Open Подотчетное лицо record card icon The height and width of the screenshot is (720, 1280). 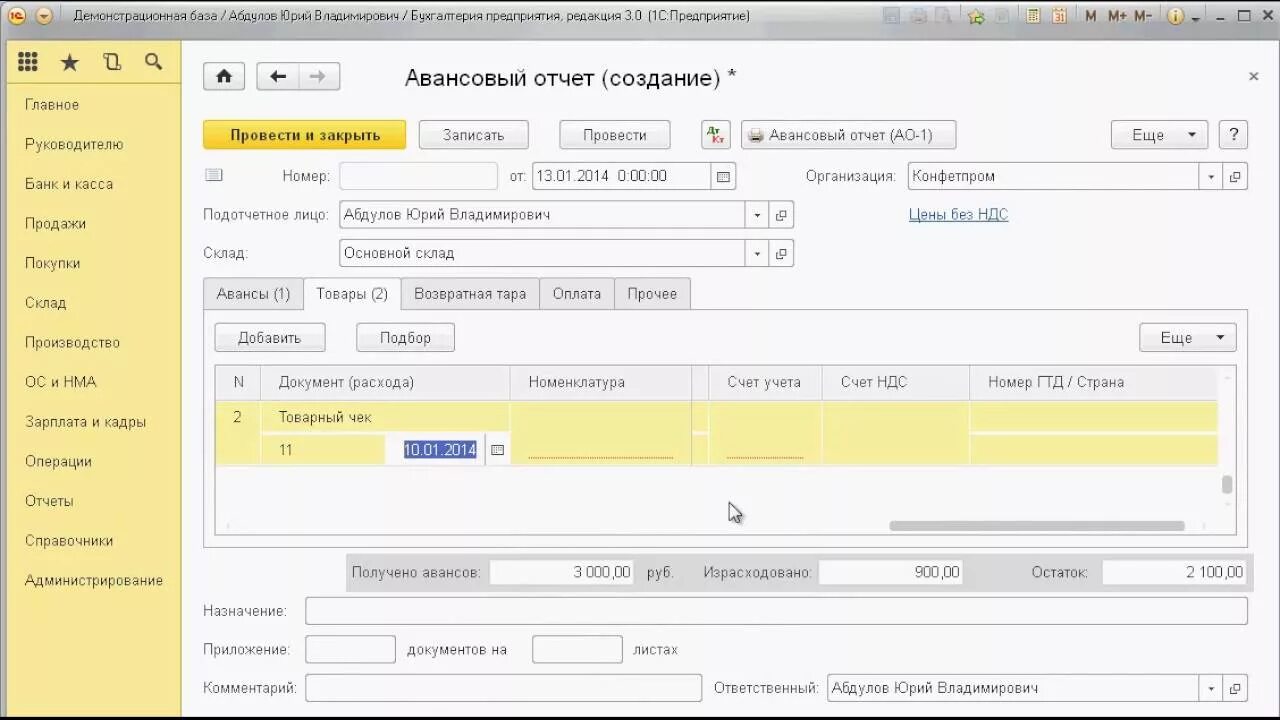click(x=782, y=215)
